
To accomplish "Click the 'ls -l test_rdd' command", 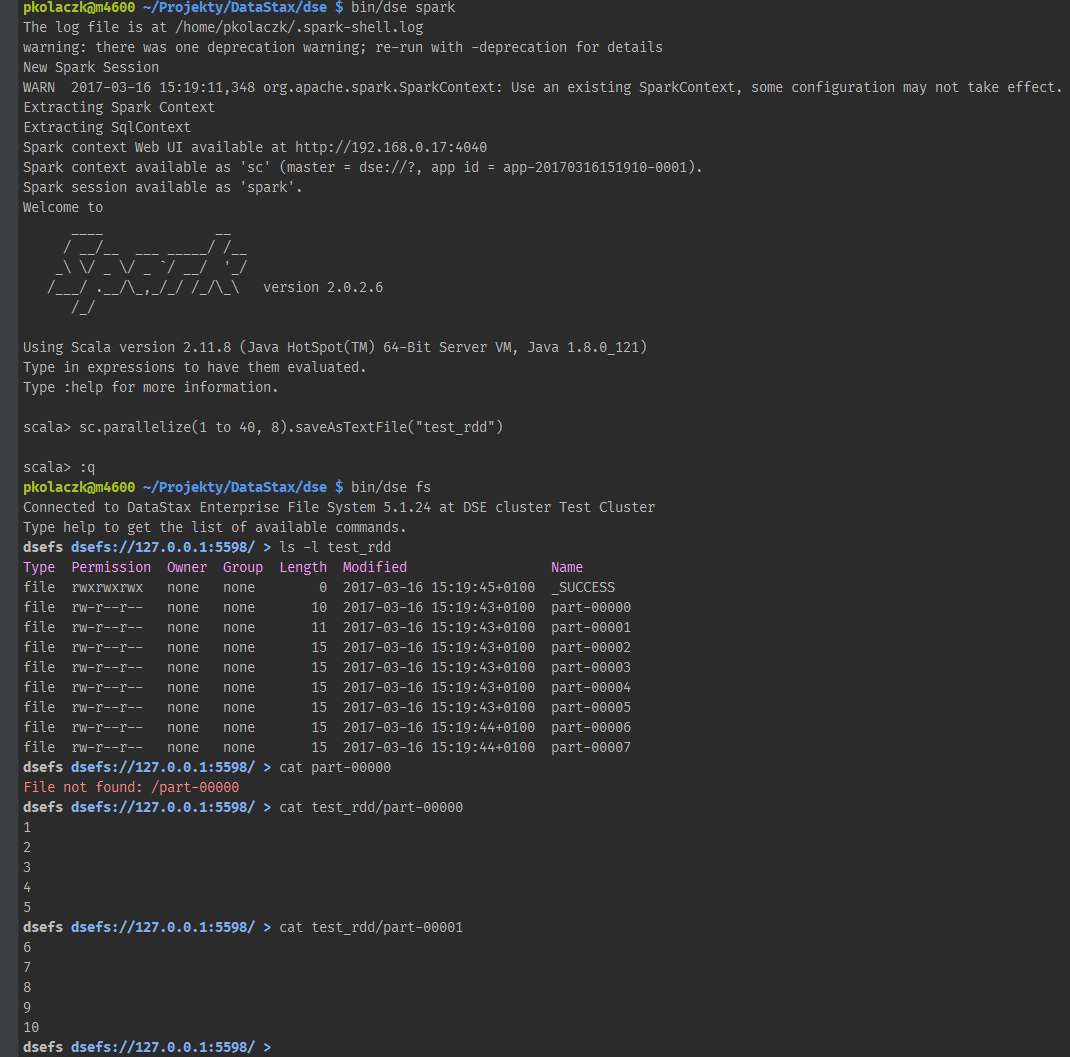I will pyautogui.click(x=335, y=547).
